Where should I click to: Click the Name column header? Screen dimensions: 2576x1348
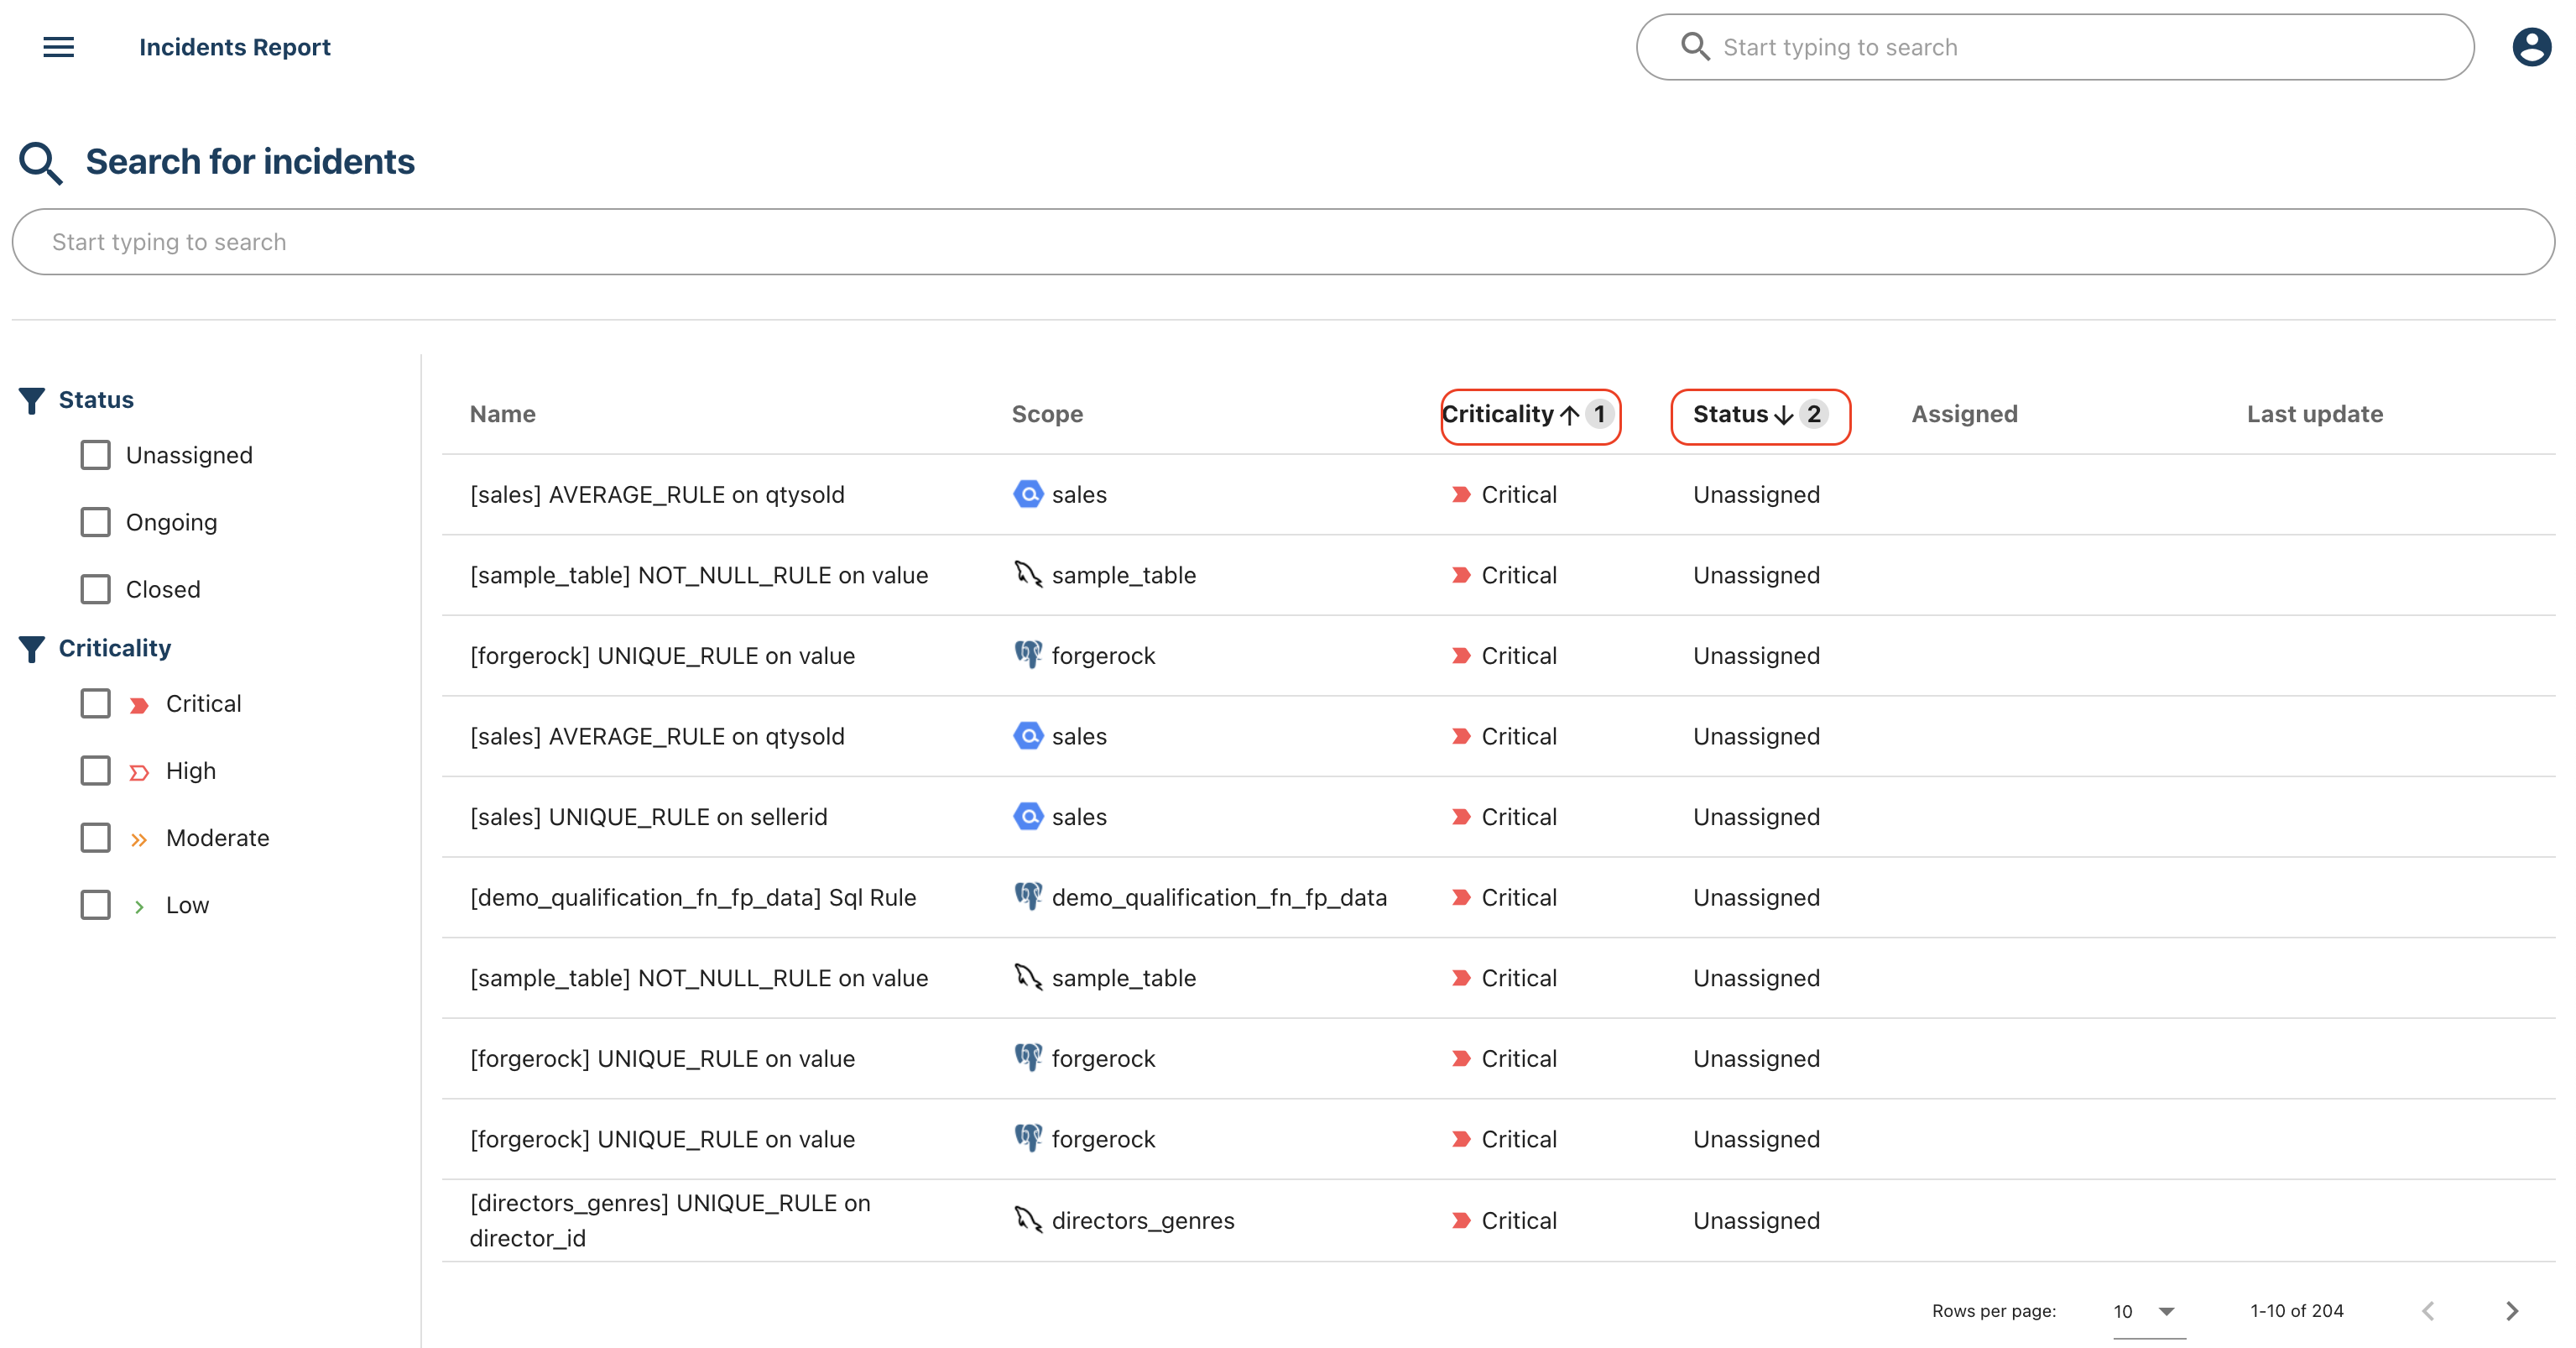(x=502, y=414)
